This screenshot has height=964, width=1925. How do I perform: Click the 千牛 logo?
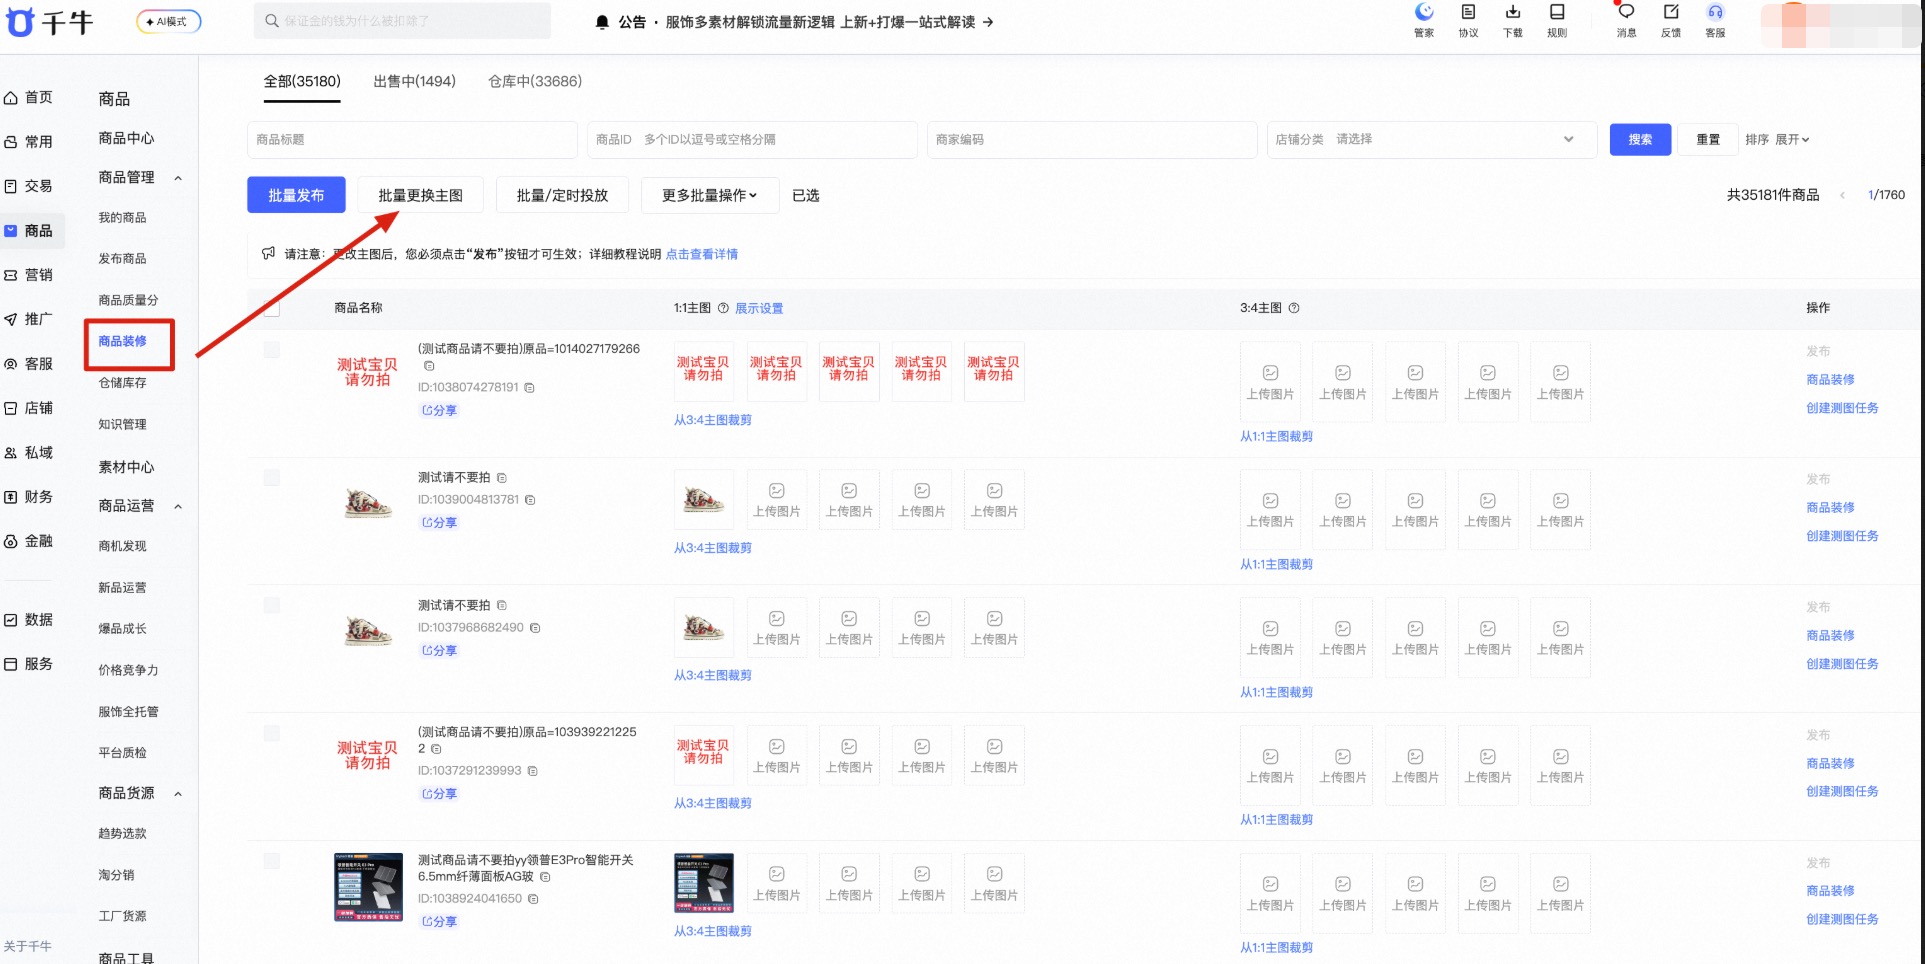click(50, 21)
